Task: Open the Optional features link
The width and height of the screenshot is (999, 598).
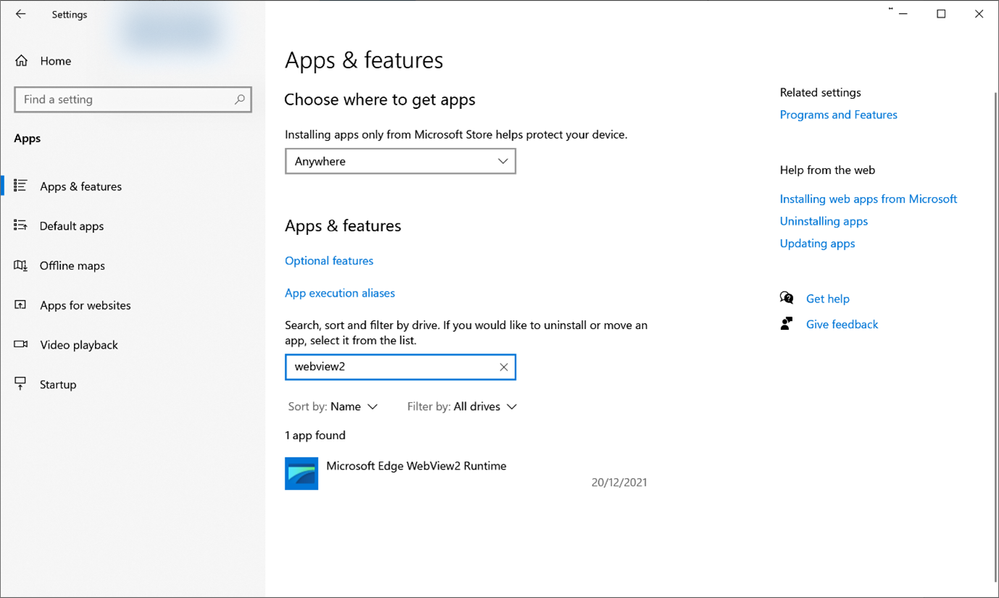Action: [x=329, y=260]
